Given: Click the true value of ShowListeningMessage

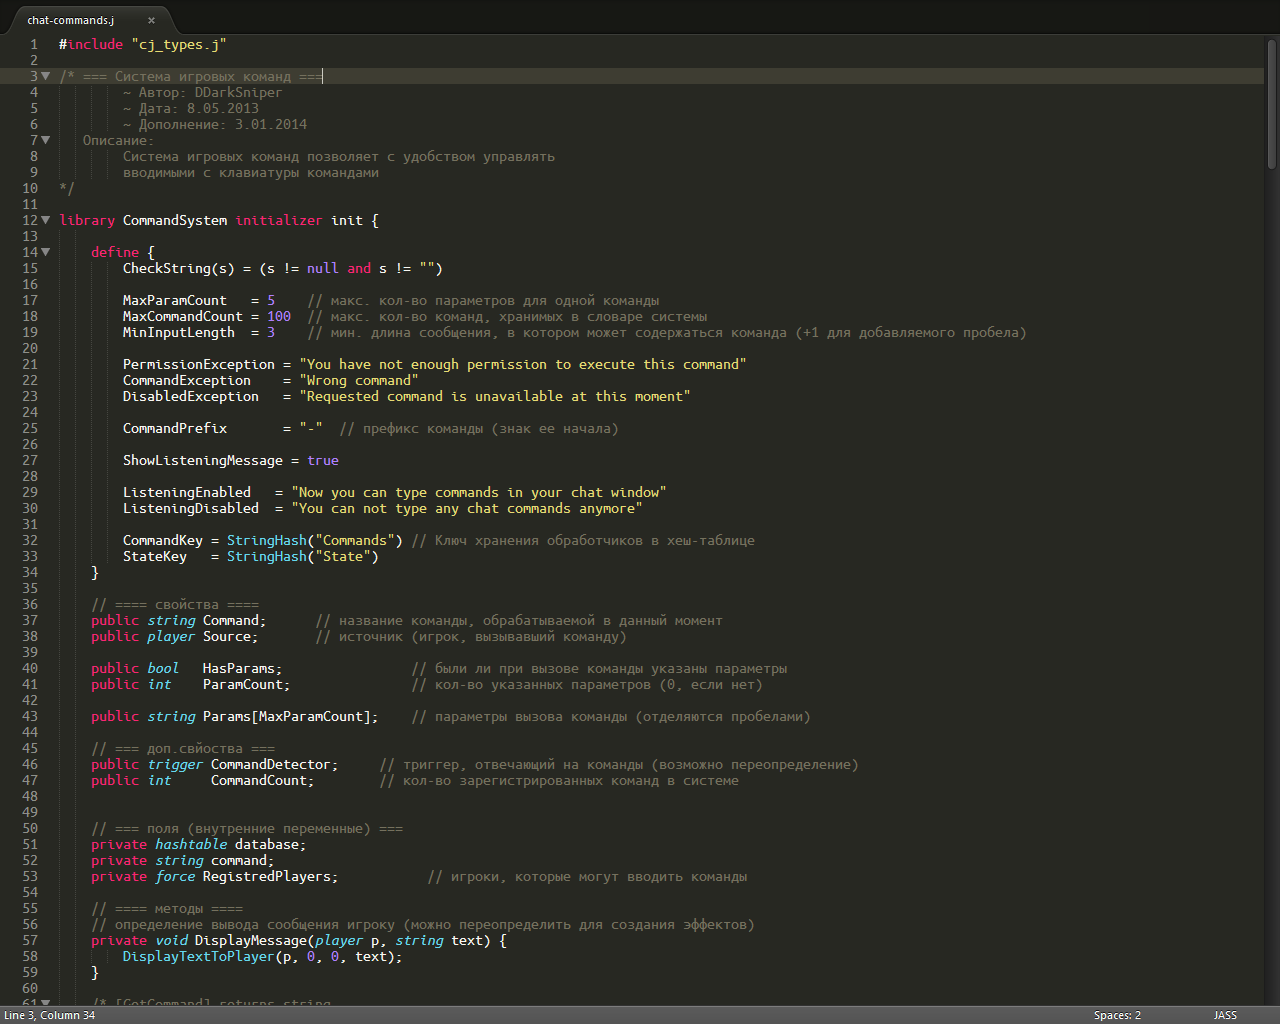Looking at the screenshot, I should (323, 460).
